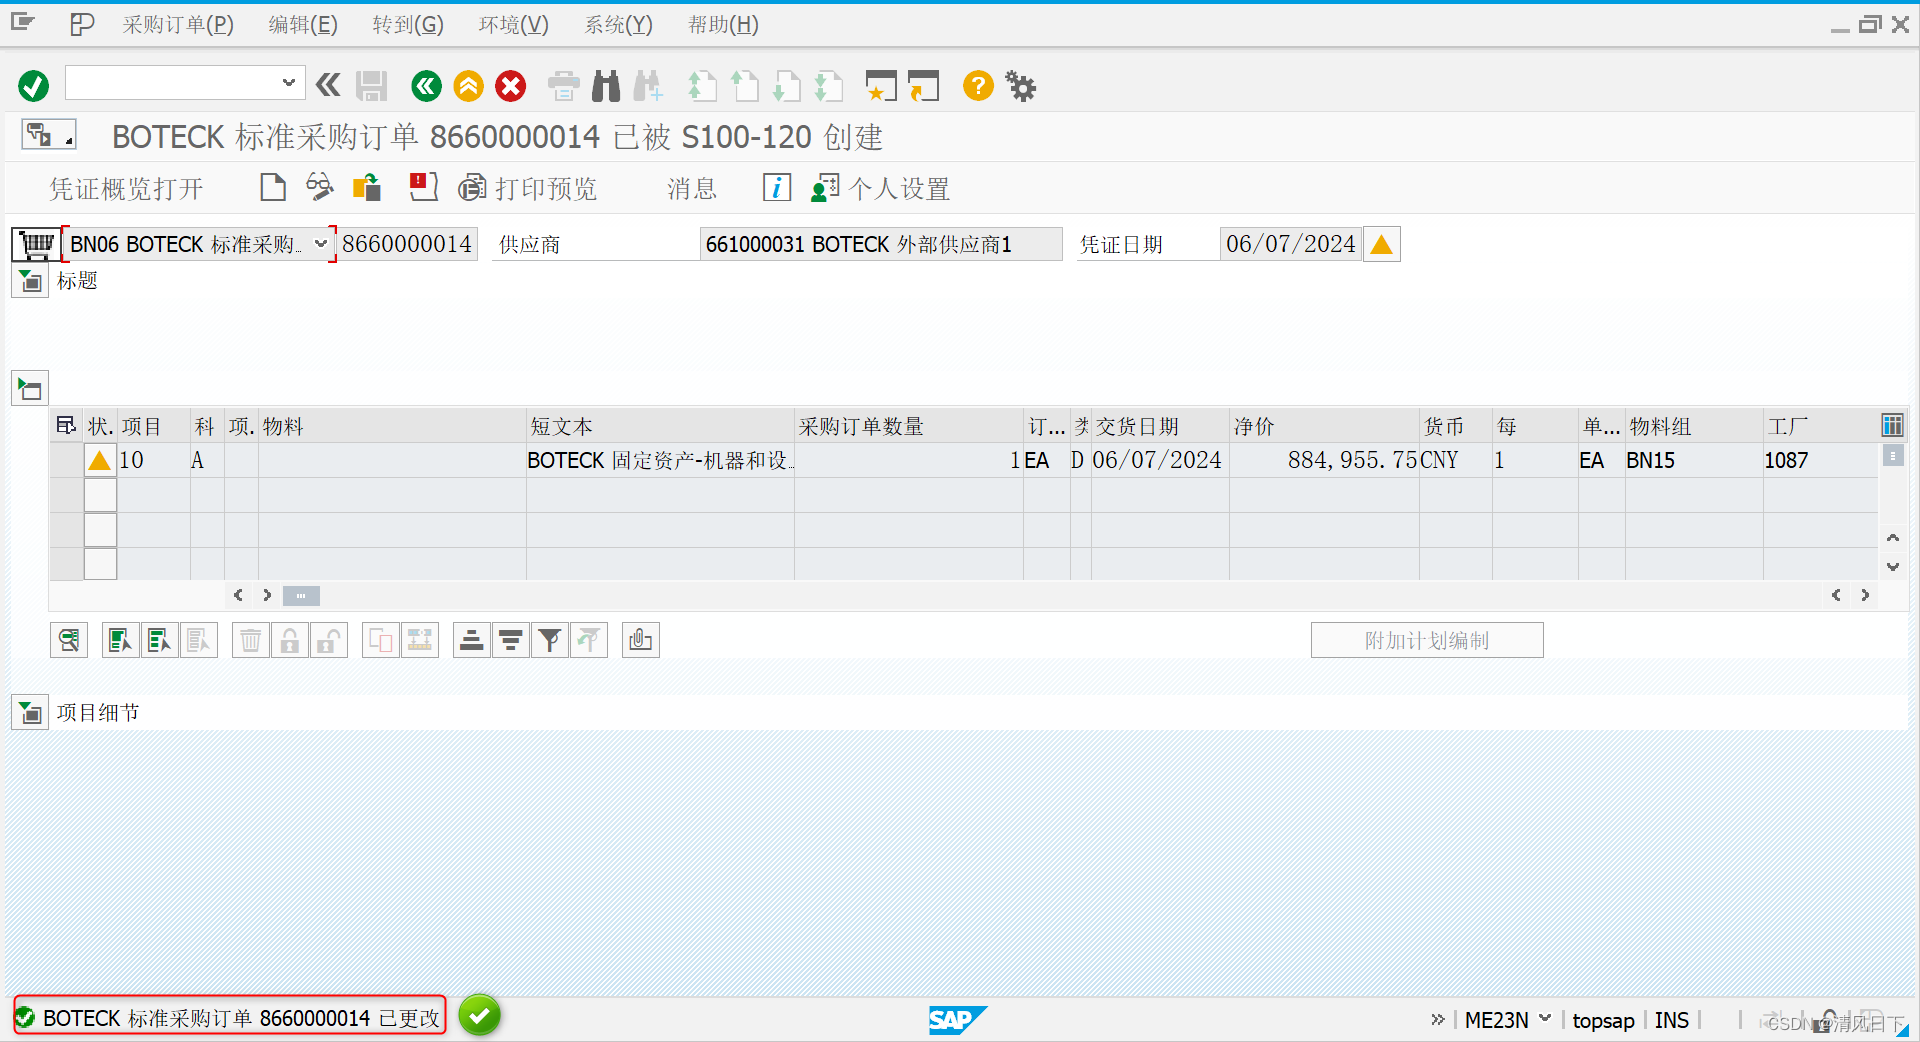Click the create shortcut icon
The image size is (1920, 1042).
[x=923, y=86]
